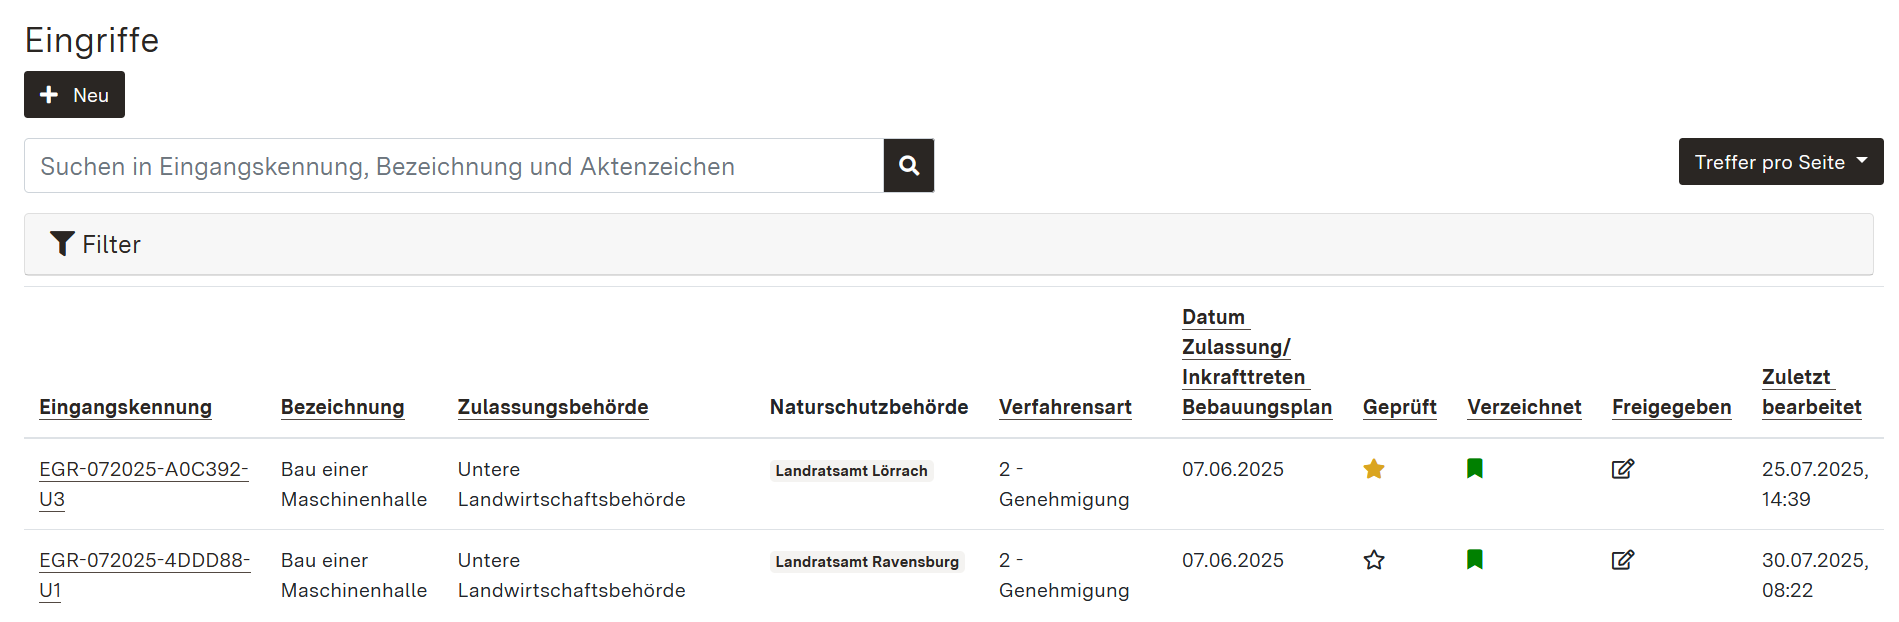This screenshot has height=622, width=1899.
Task: Sort by Verfahrensart column header
Action: [x=1064, y=407]
